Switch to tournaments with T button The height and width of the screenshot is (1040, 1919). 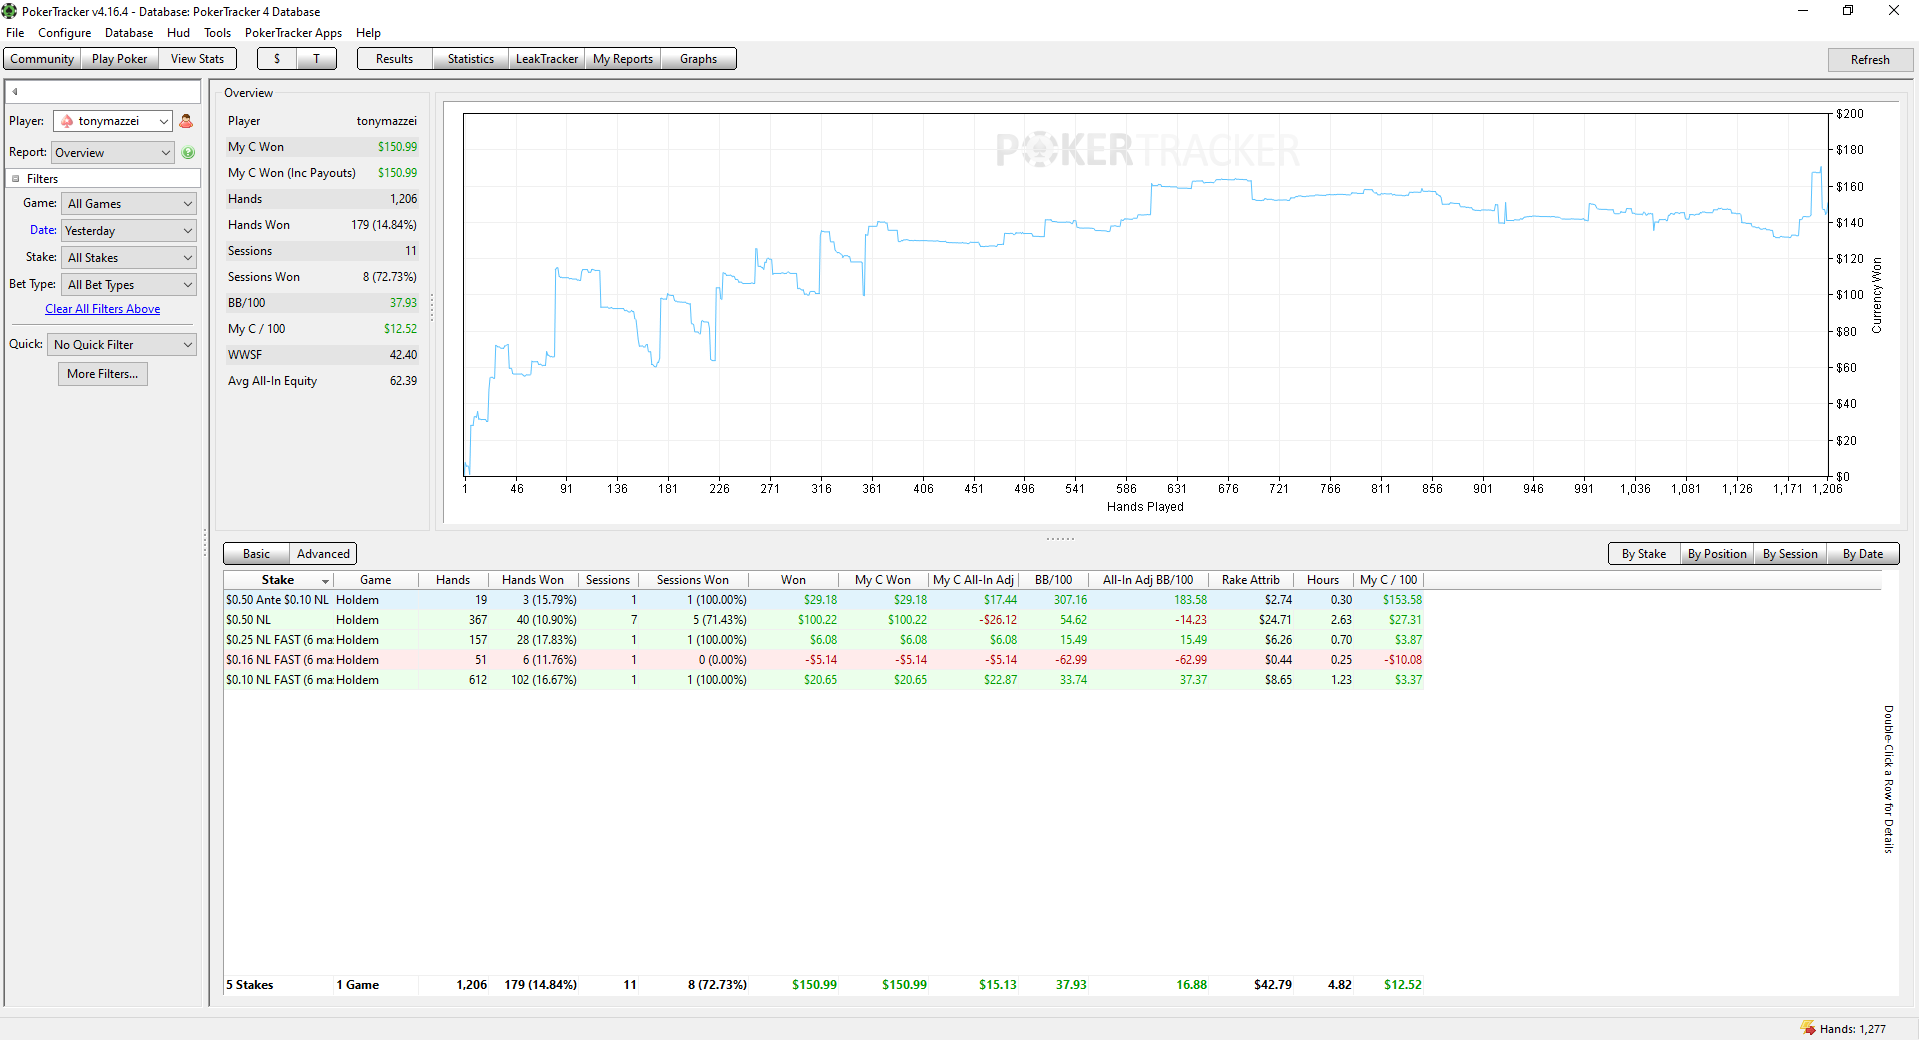316,59
